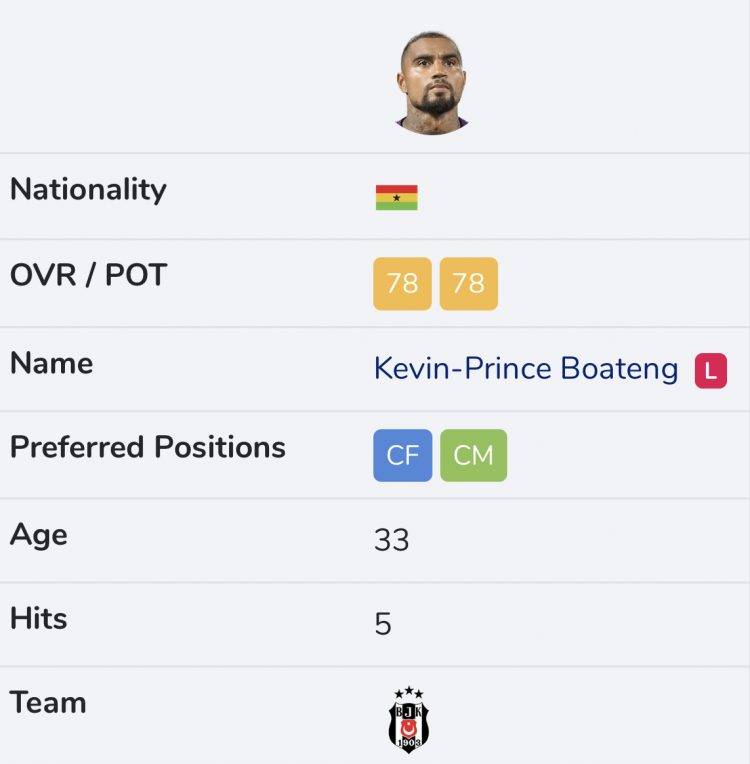Click the Nationality row label
The height and width of the screenshot is (764, 750).
(x=88, y=189)
